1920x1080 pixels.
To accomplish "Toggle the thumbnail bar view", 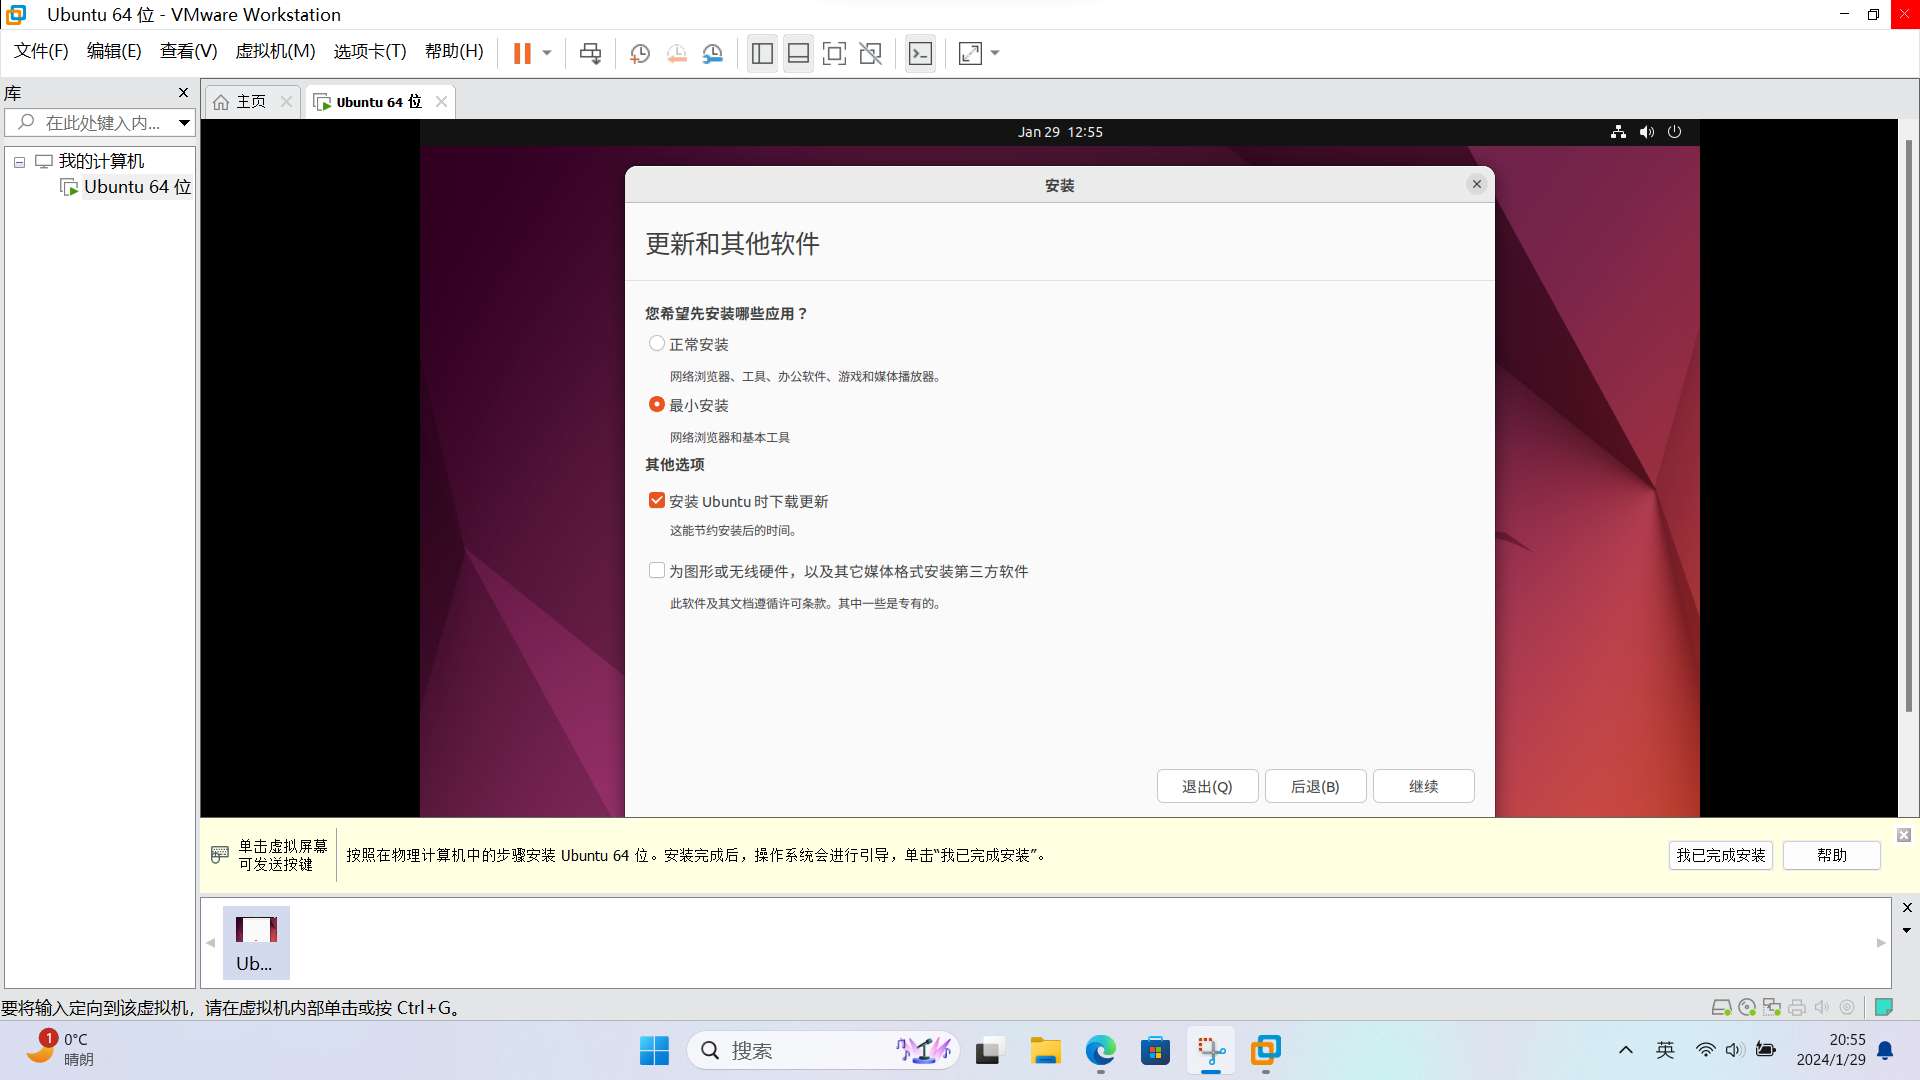I will [x=798, y=53].
